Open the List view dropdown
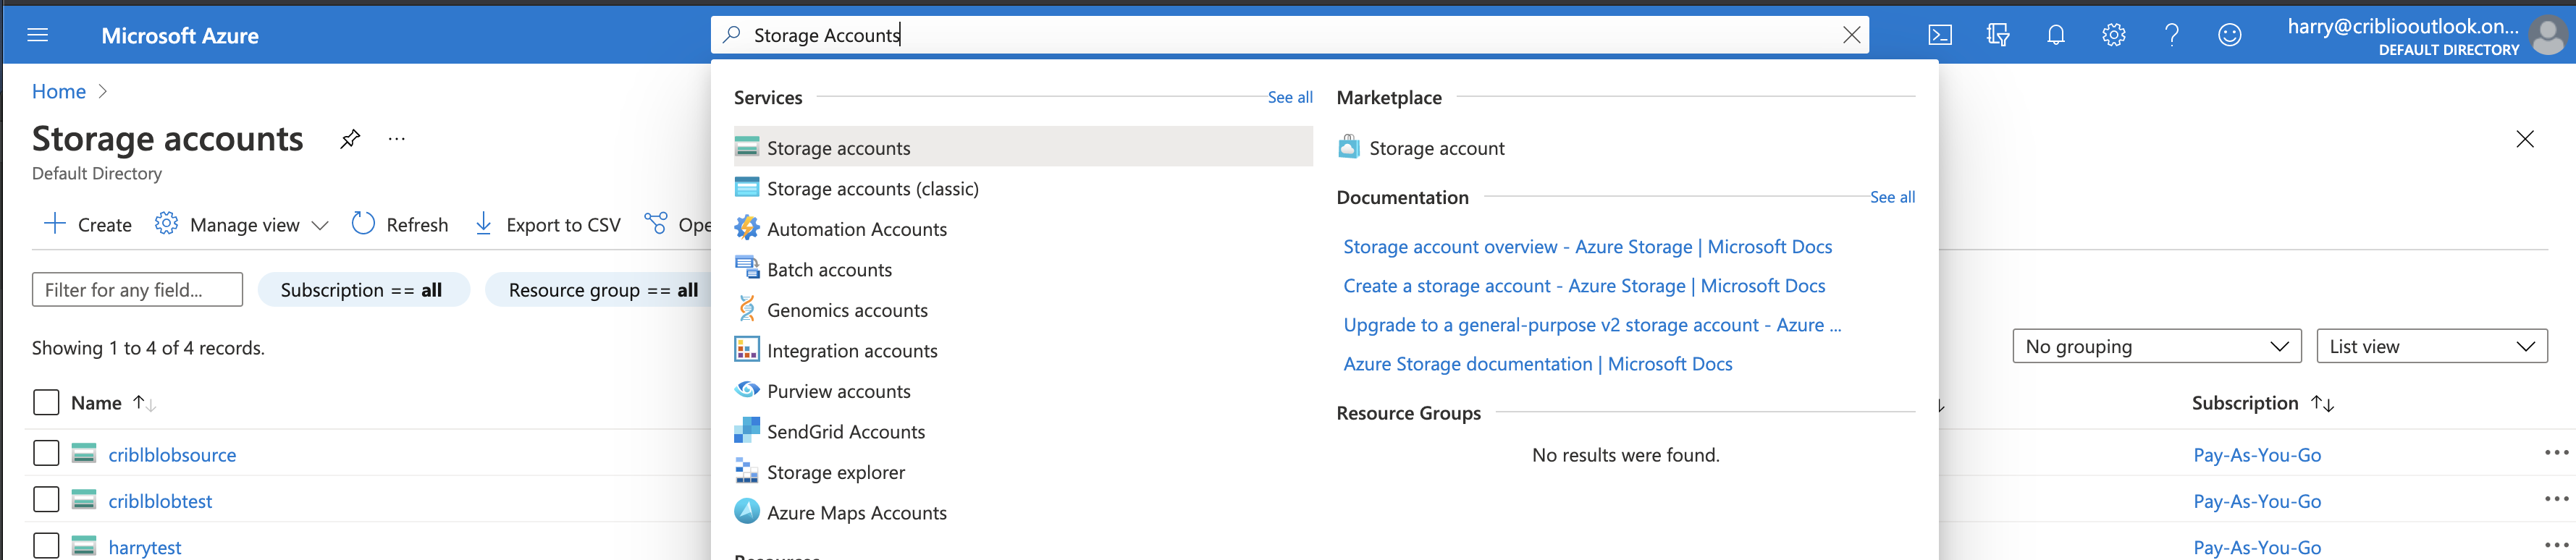Image resolution: width=2576 pixels, height=560 pixels. [x=2432, y=346]
